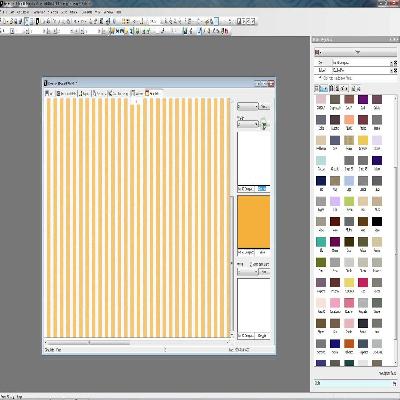Image resolution: width=400 pixels, height=400 pixels.
Task: Clear the second filter field with its X icon
Action: (396, 70)
